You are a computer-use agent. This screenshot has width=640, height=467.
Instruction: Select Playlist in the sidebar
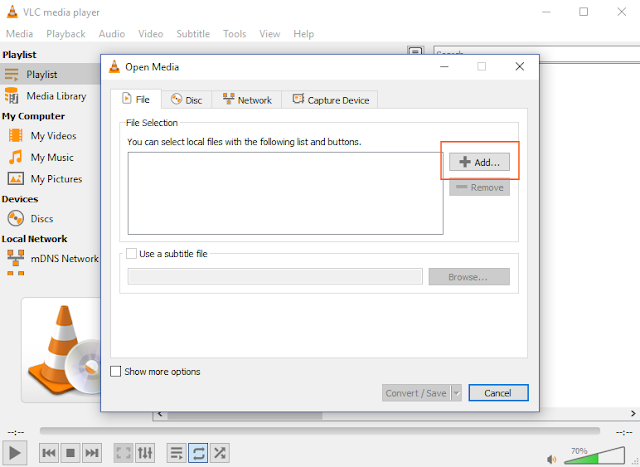[x=50, y=74]
